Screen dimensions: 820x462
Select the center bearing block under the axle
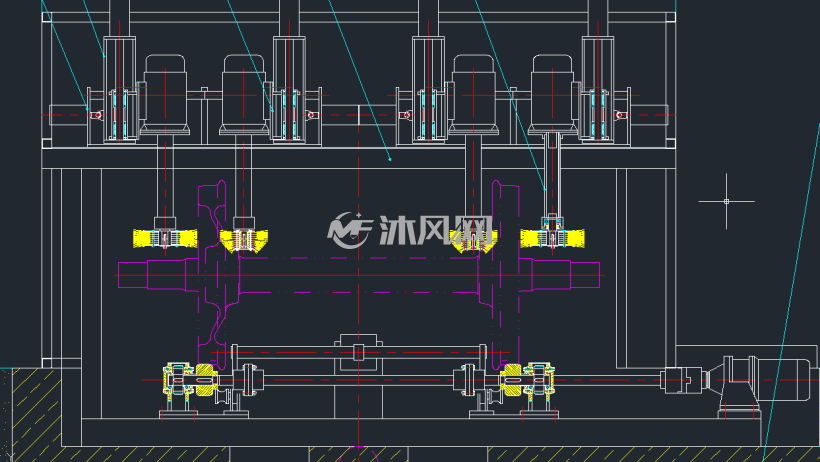point(358,352)
